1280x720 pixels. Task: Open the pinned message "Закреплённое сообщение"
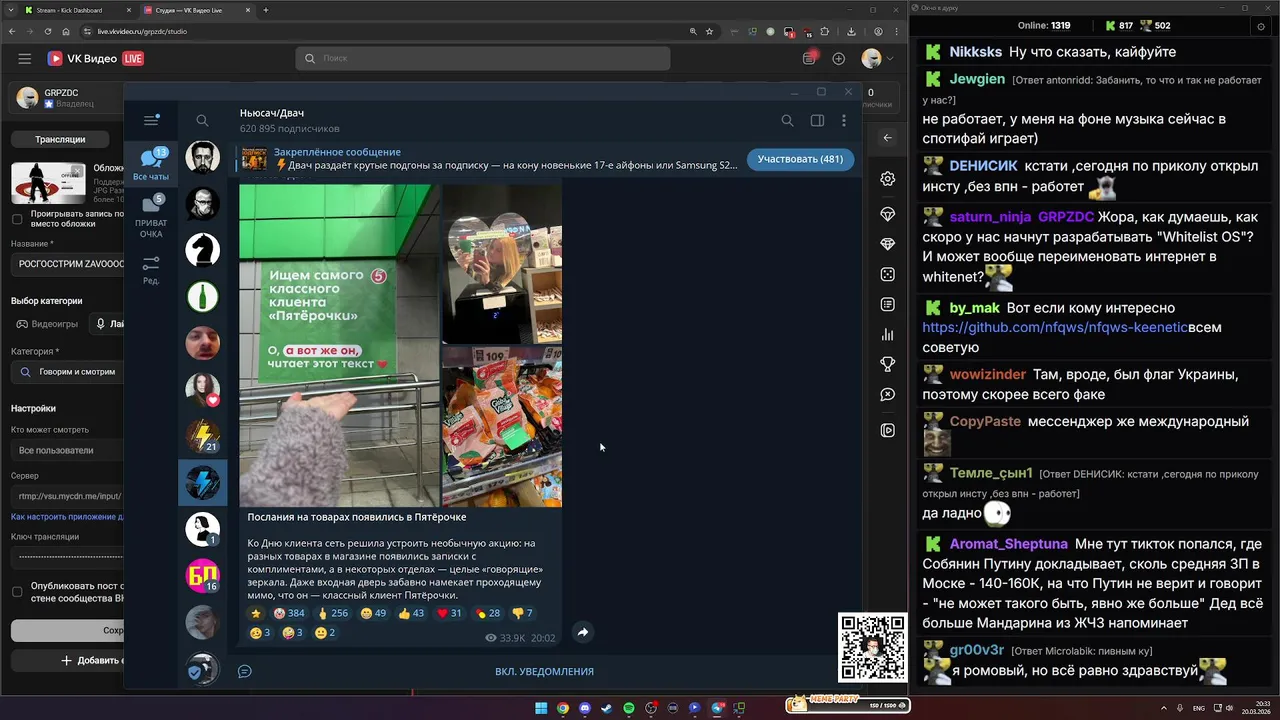coord(490,159)
